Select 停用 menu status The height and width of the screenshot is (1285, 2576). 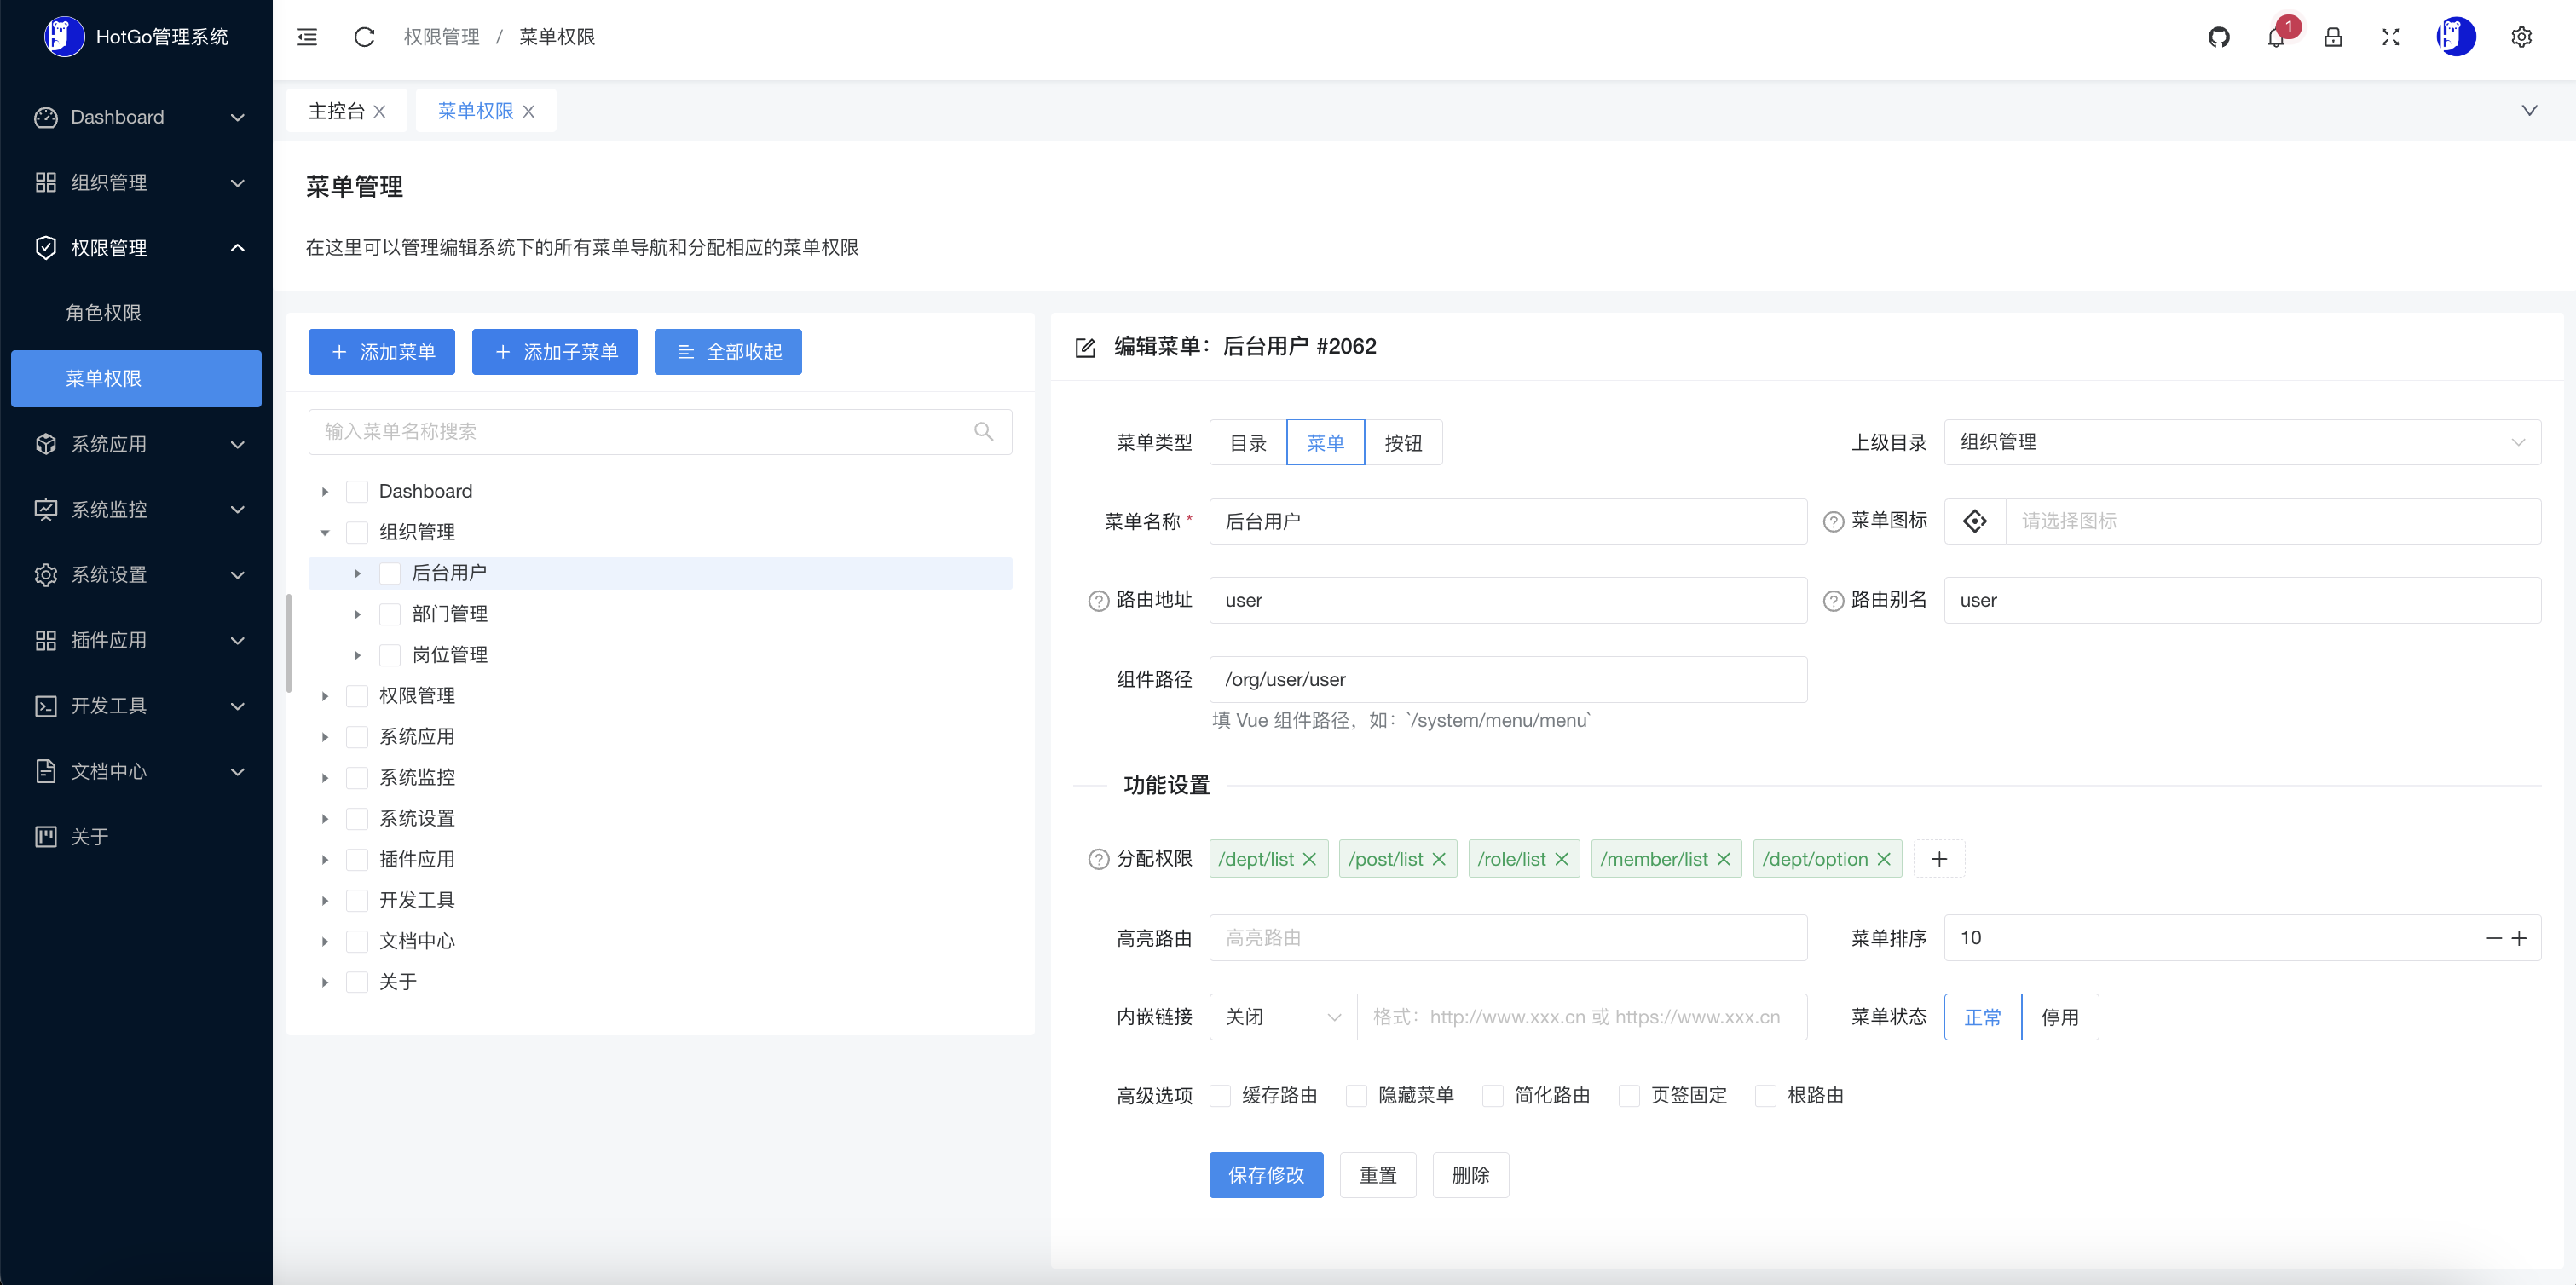(2059, 1017)
